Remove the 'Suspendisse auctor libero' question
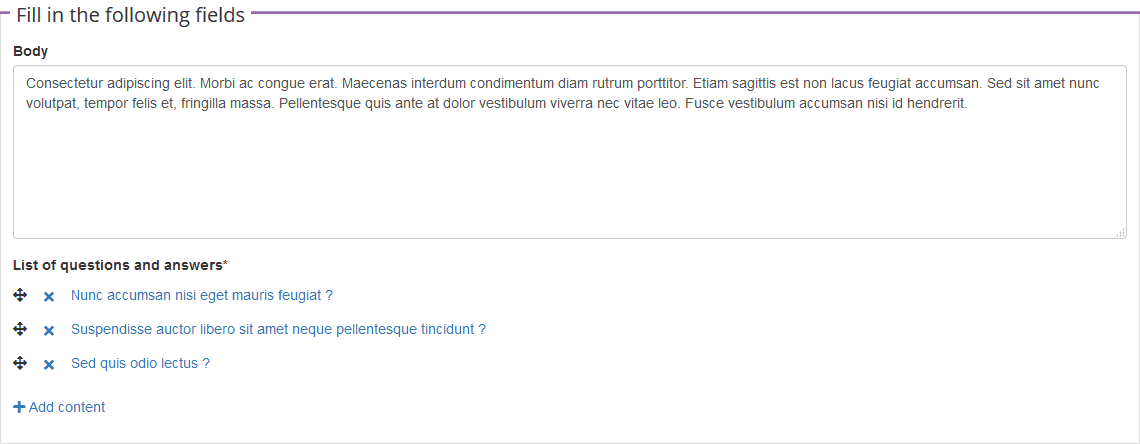 tap(49, 331)
